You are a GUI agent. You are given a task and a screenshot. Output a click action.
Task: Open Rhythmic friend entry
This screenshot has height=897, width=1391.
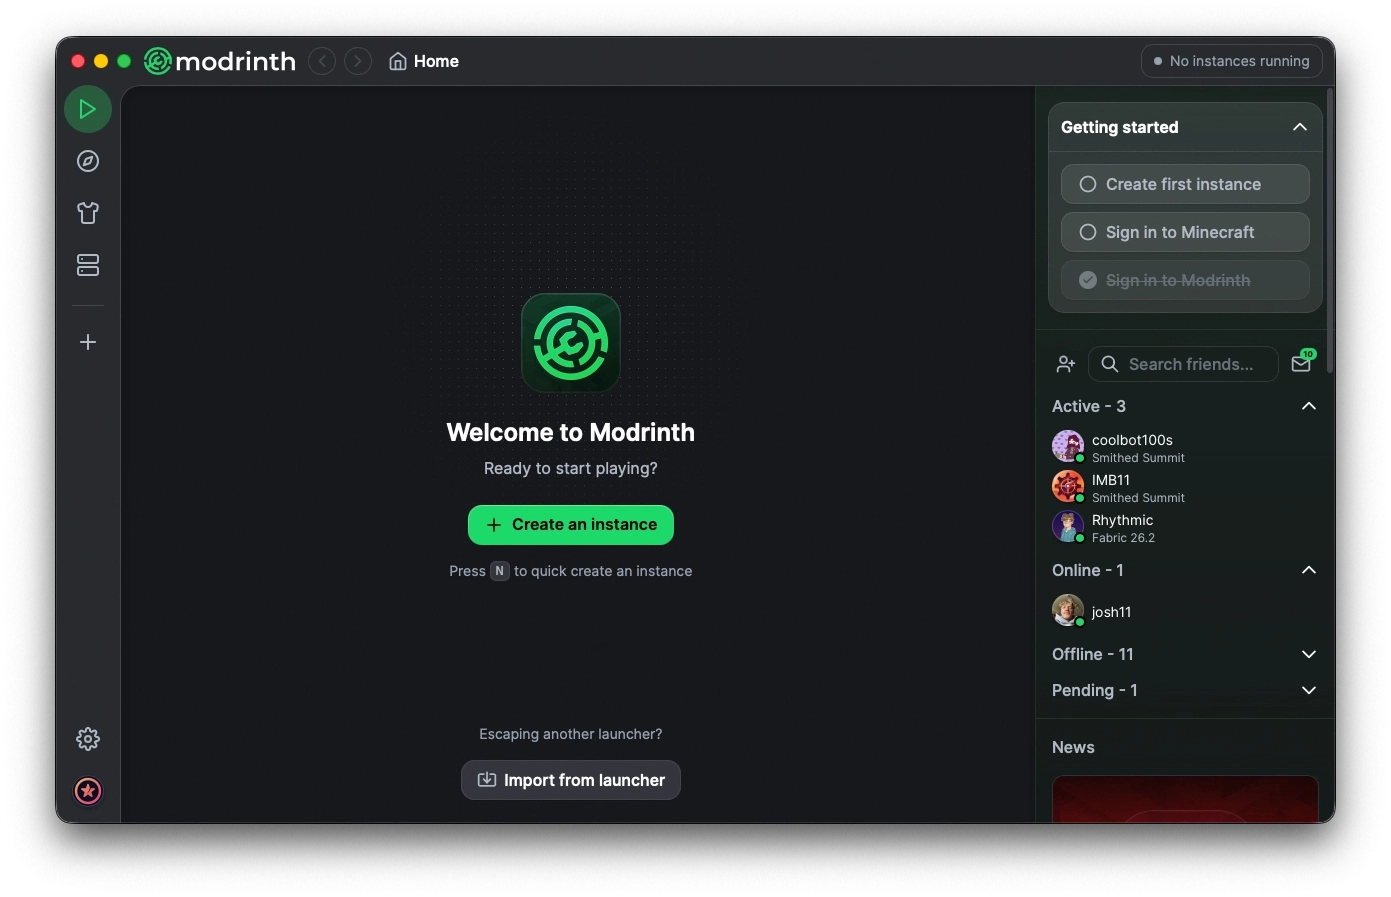(1185, 527)
